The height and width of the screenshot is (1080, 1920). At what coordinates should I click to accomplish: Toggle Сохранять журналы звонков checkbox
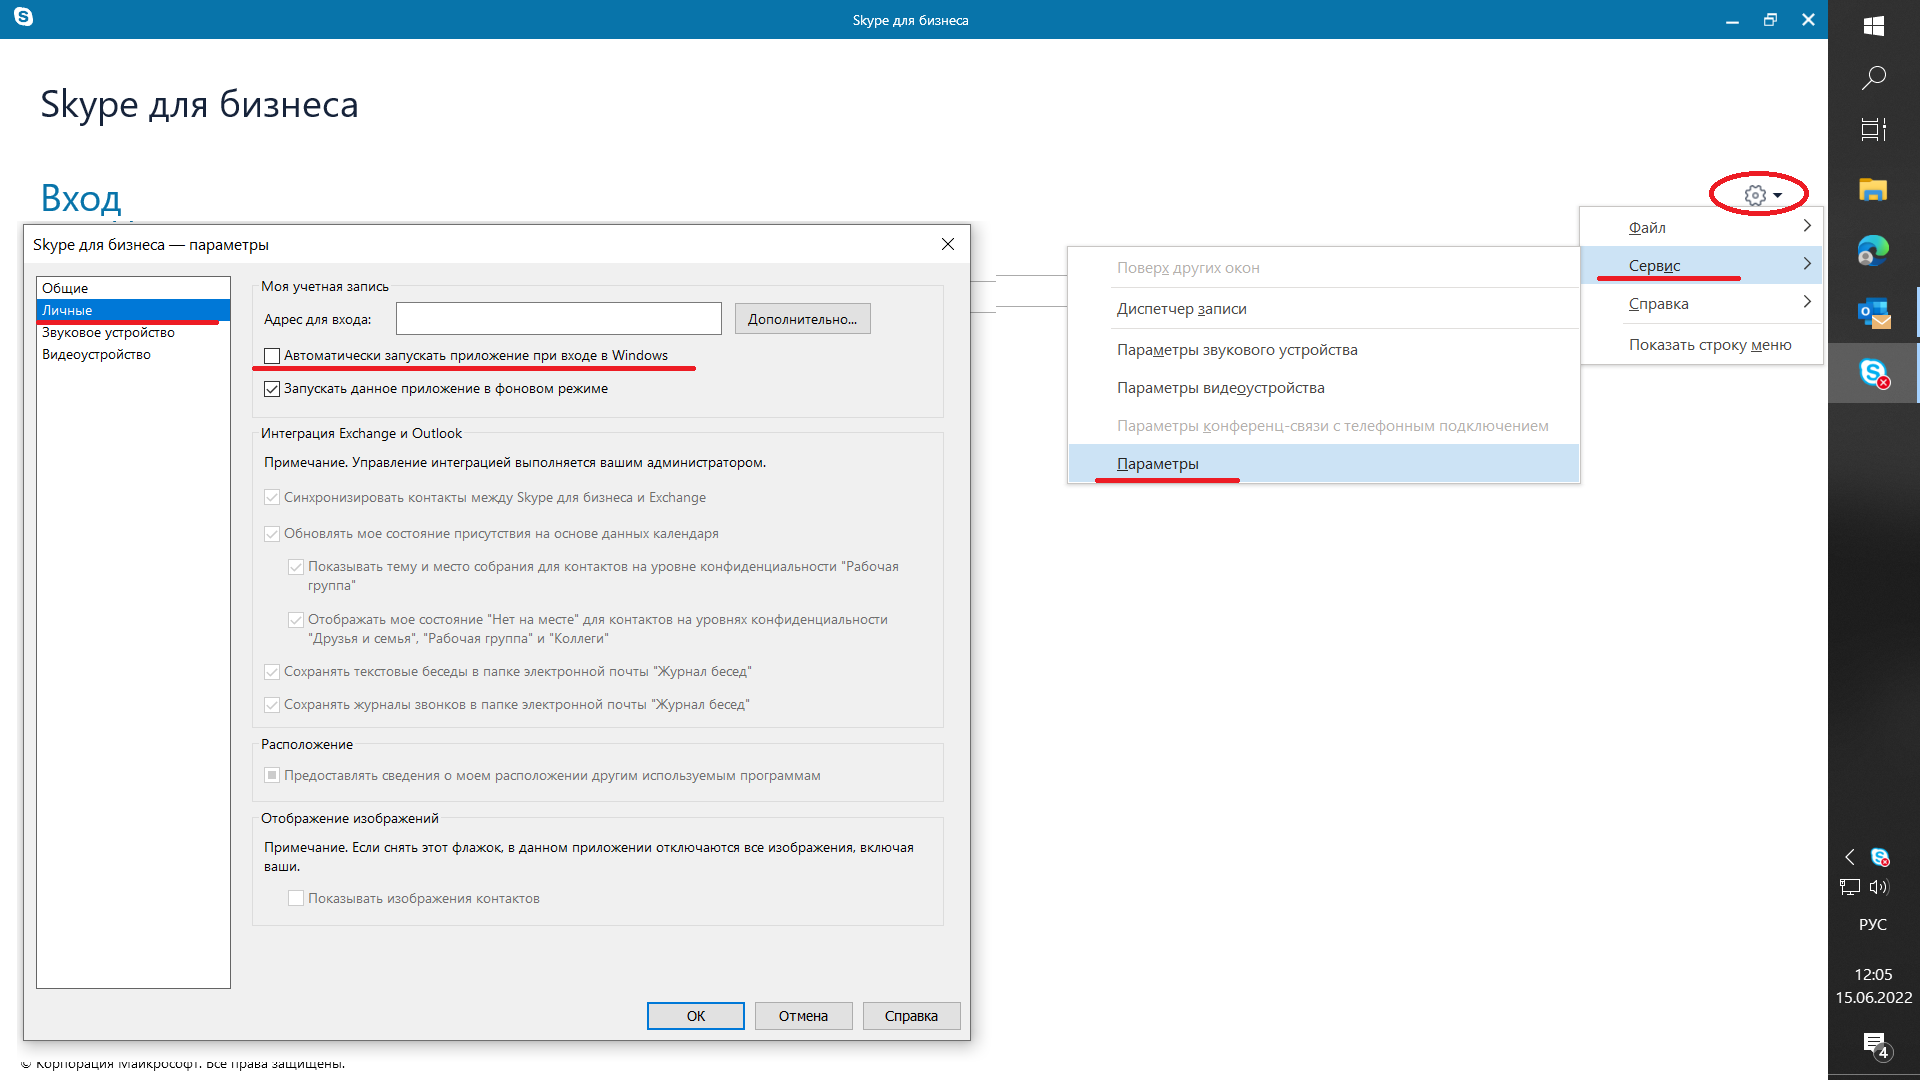[x=272, y=705]
